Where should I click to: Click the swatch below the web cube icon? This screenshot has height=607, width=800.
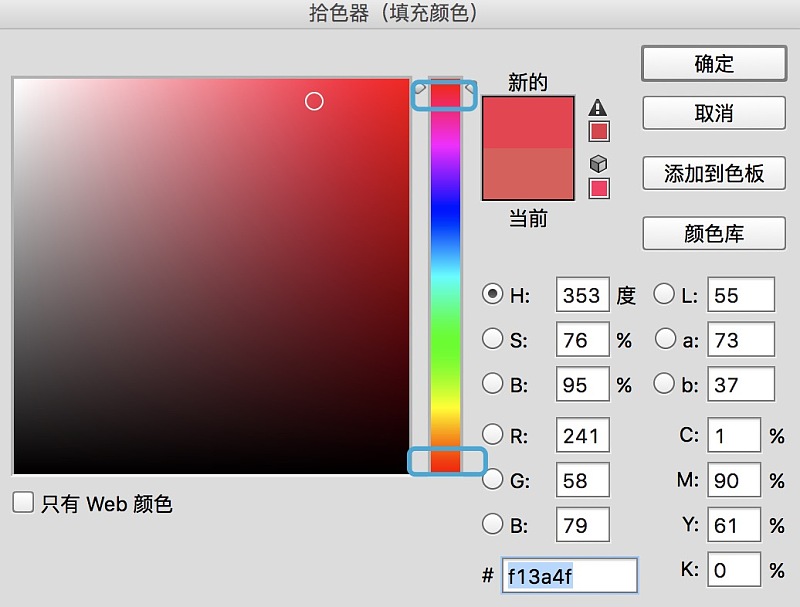[597, 191]
